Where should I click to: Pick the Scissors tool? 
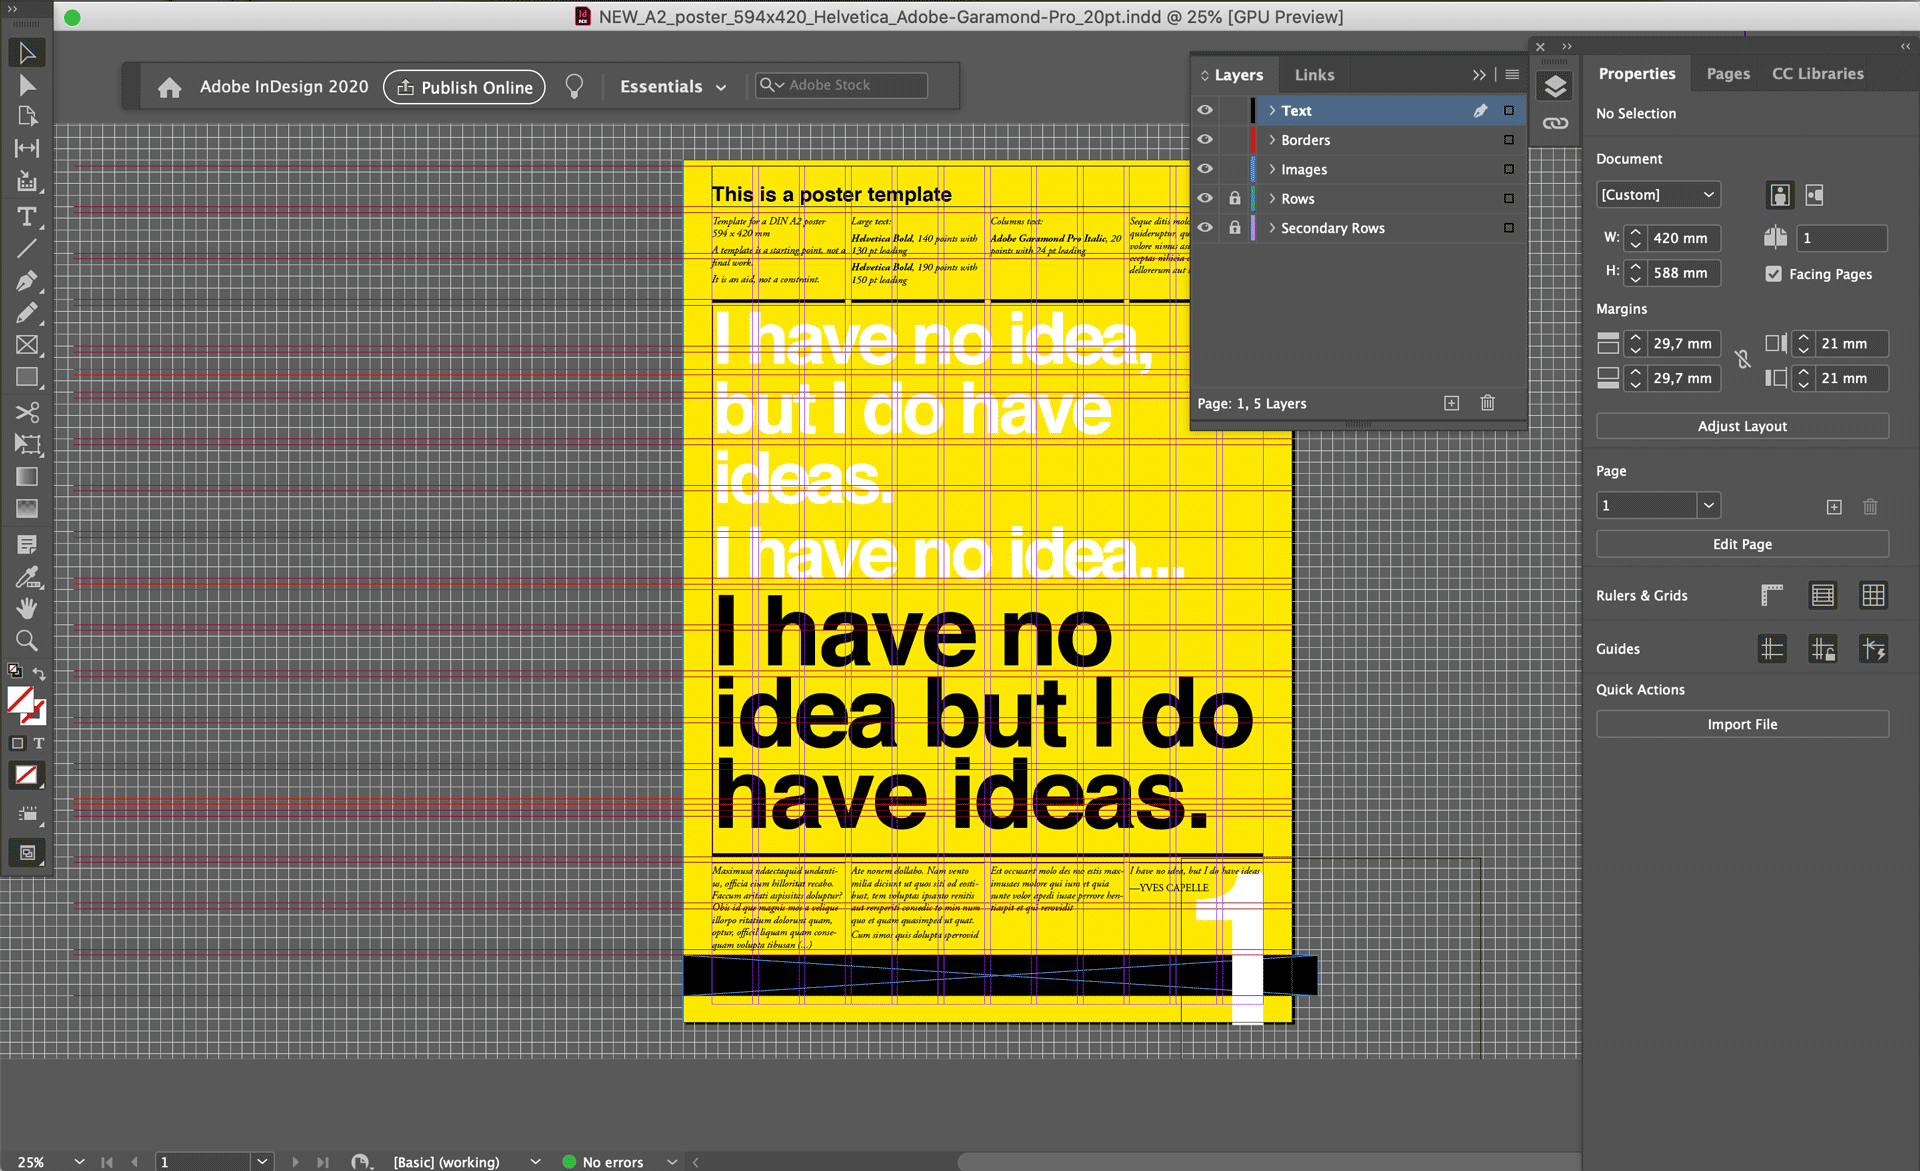[27, 412]
